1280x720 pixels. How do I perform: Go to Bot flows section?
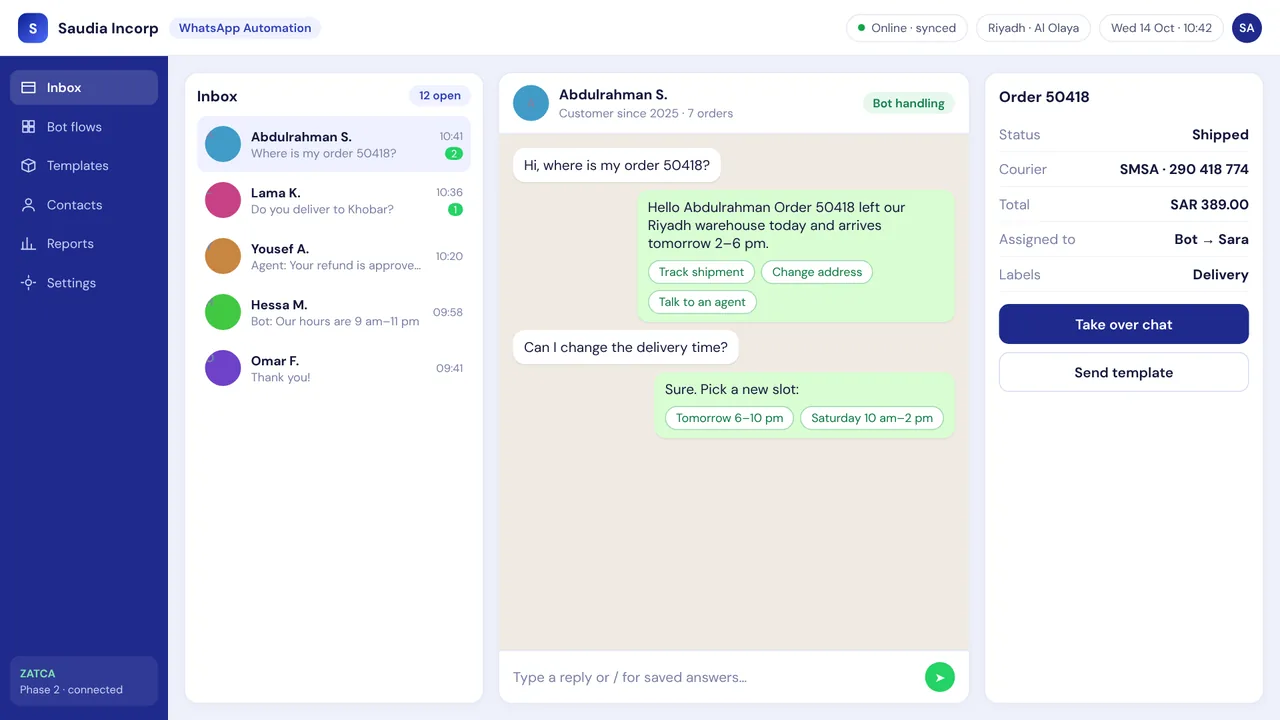tap(84, 127)
